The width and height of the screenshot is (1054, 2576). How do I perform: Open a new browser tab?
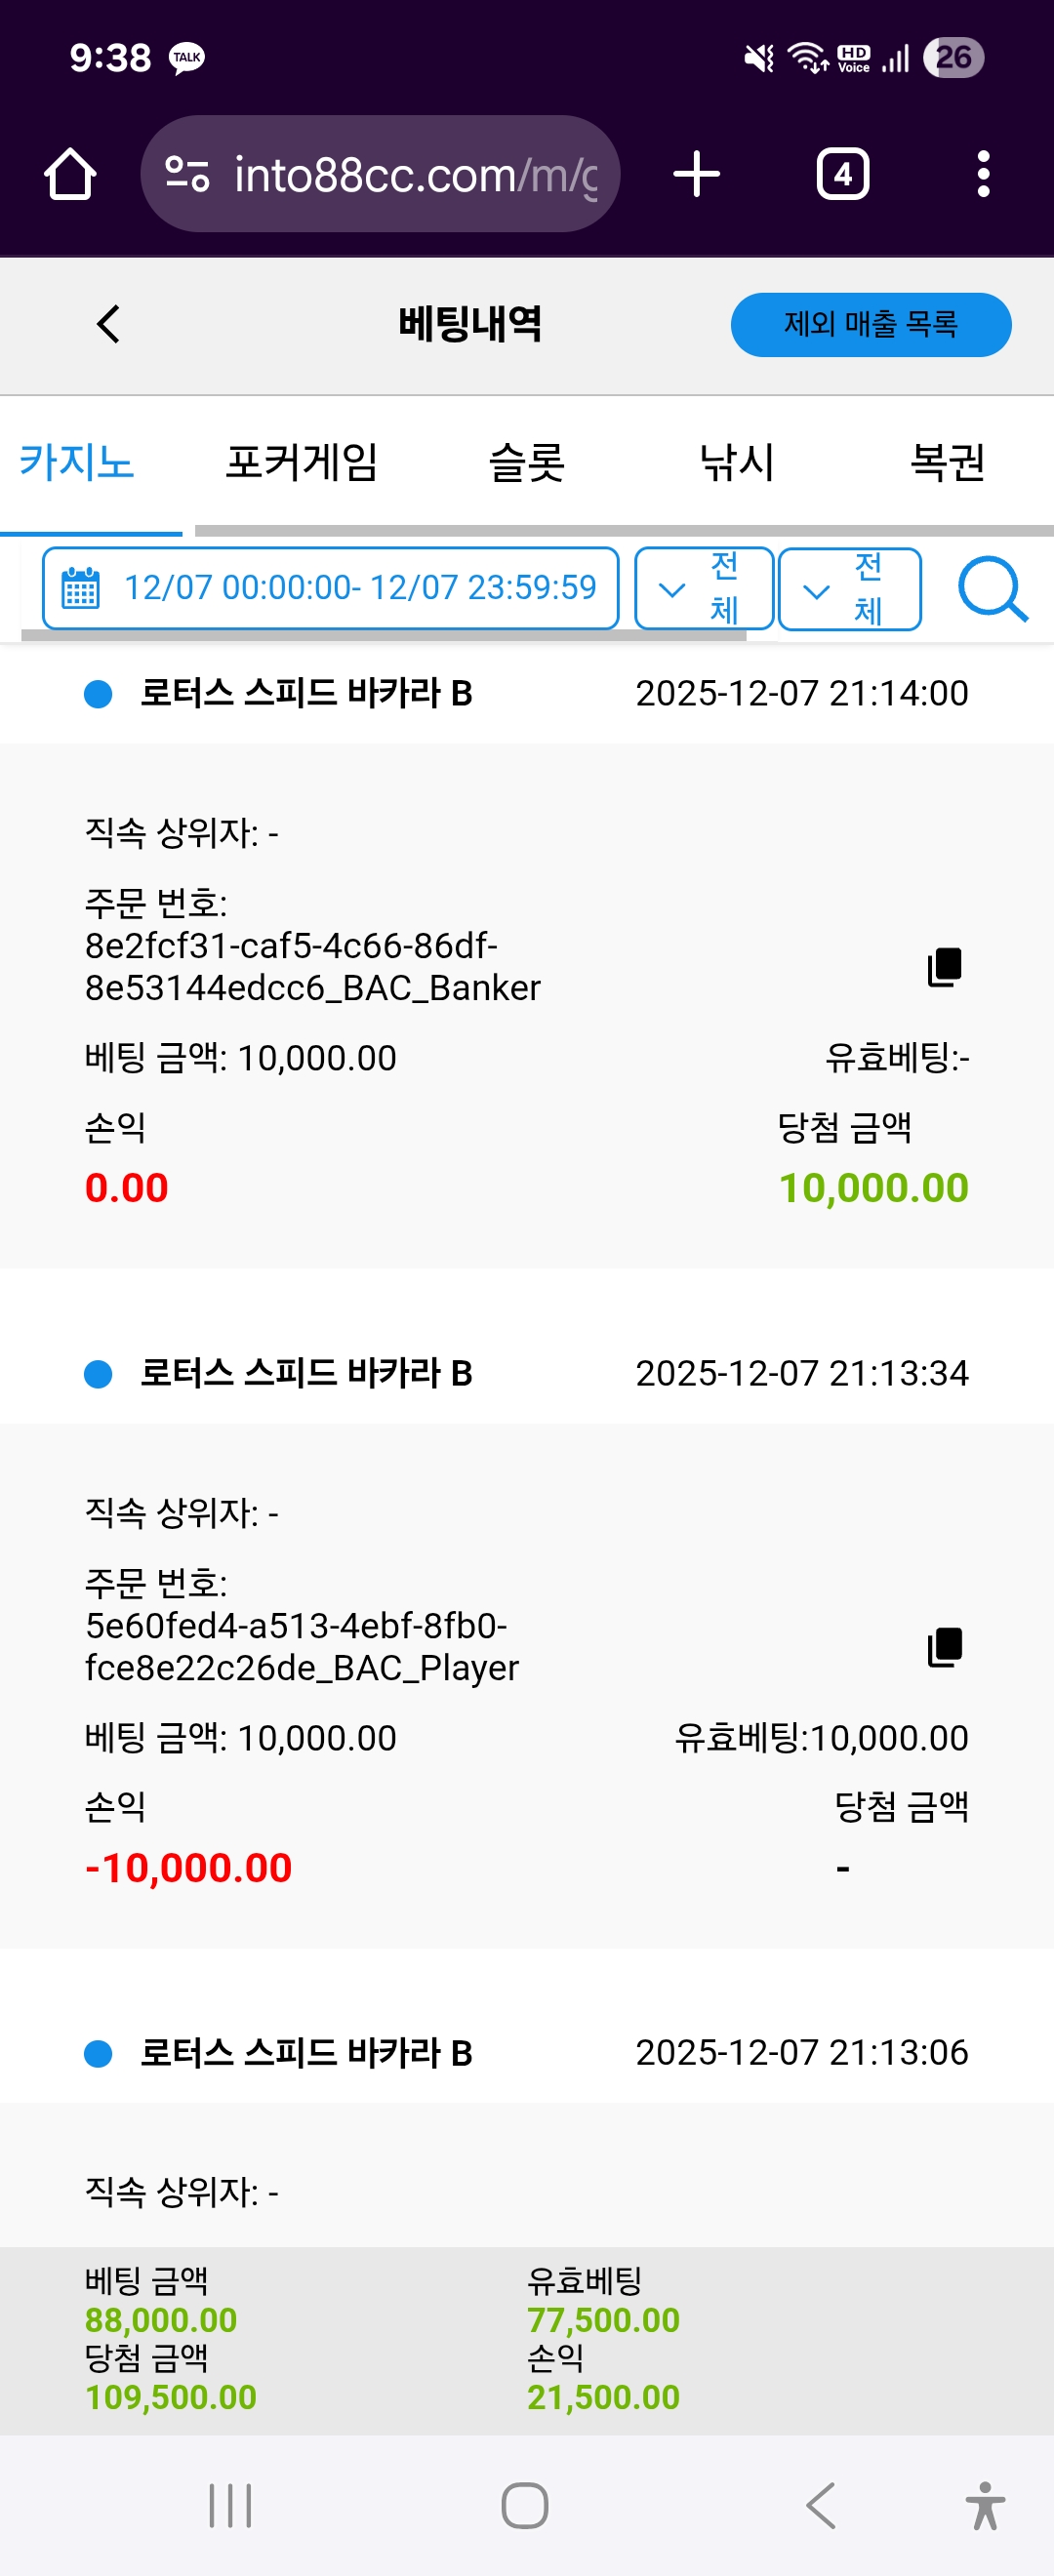(x=696, y=175)
